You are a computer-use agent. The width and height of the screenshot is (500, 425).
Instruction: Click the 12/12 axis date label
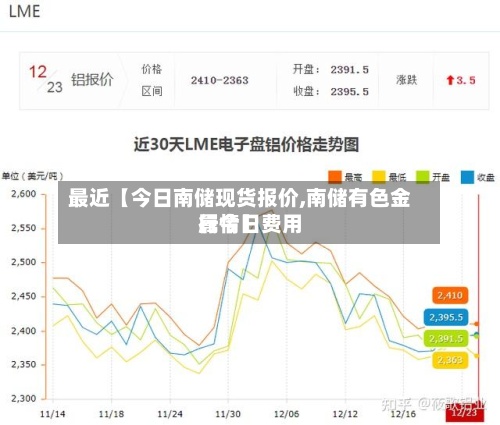345,414
